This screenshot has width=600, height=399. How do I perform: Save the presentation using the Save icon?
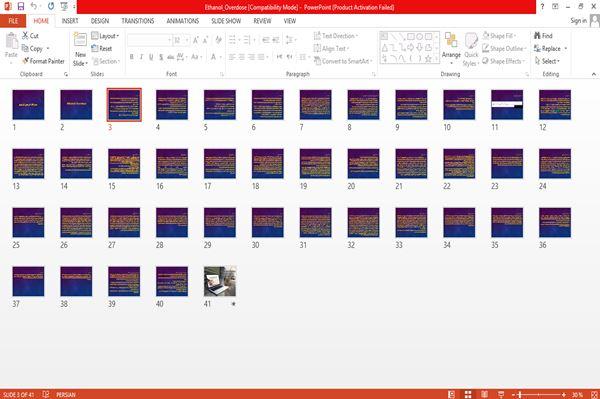[21, 7]
